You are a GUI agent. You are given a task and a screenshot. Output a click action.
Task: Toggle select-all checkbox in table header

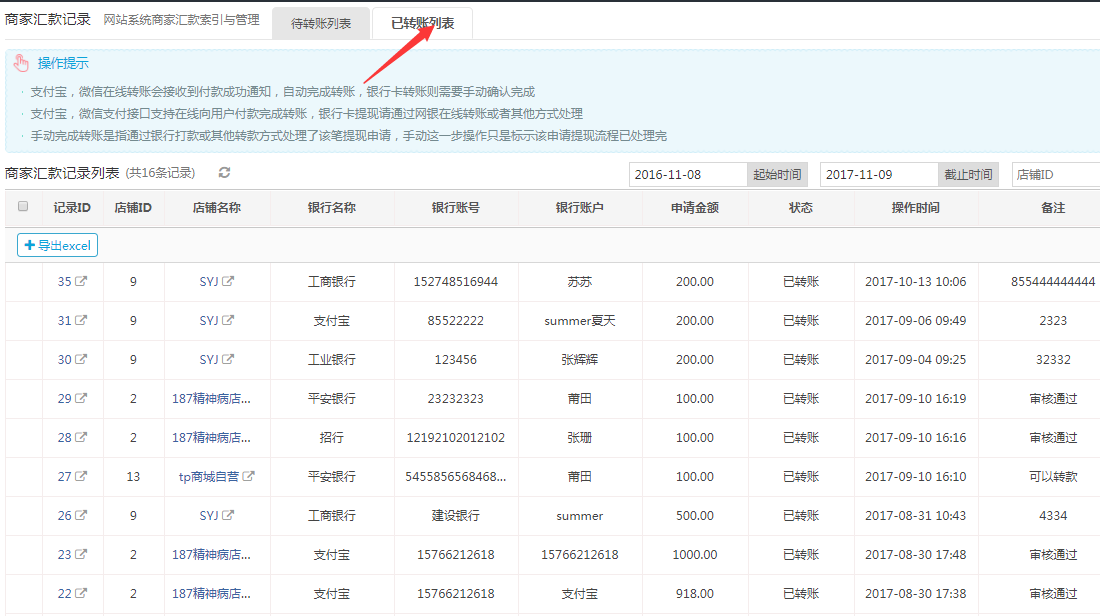pos(24,207)
